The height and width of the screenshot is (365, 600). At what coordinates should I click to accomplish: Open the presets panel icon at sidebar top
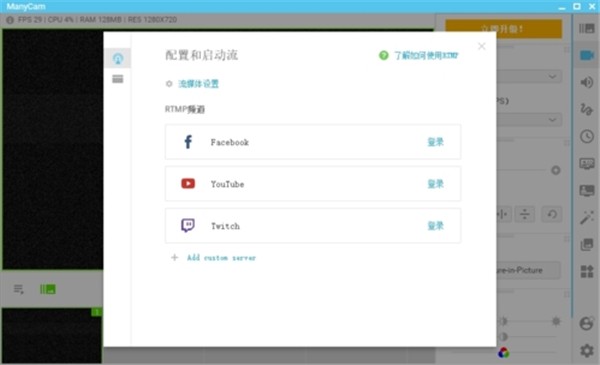click(x=586, y=28)
